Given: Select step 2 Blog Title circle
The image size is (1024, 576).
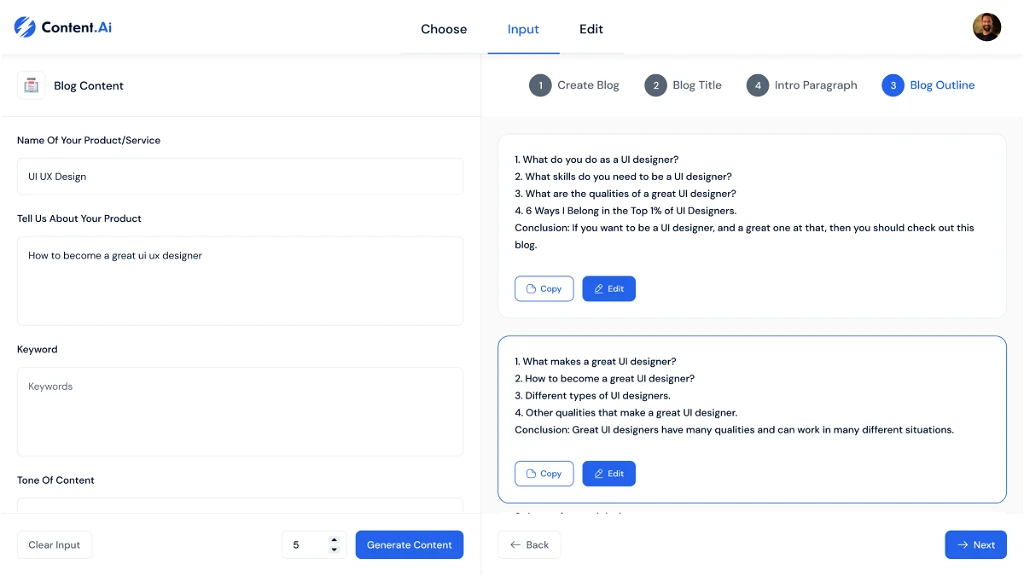Looking at the screenshot, I should (655, 86).
